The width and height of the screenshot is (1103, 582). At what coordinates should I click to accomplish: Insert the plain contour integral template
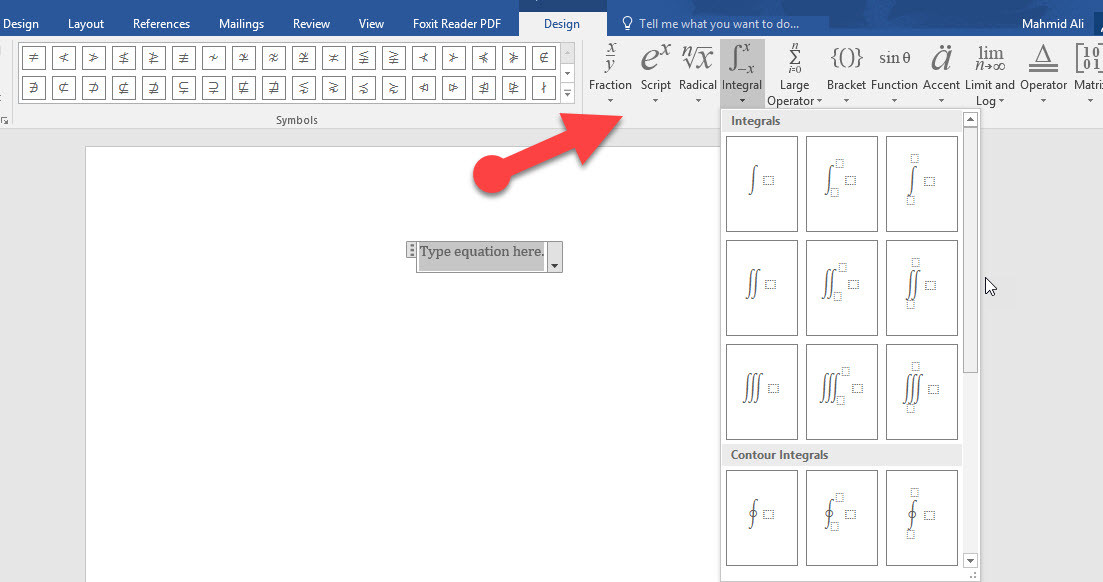pos(762,517)
